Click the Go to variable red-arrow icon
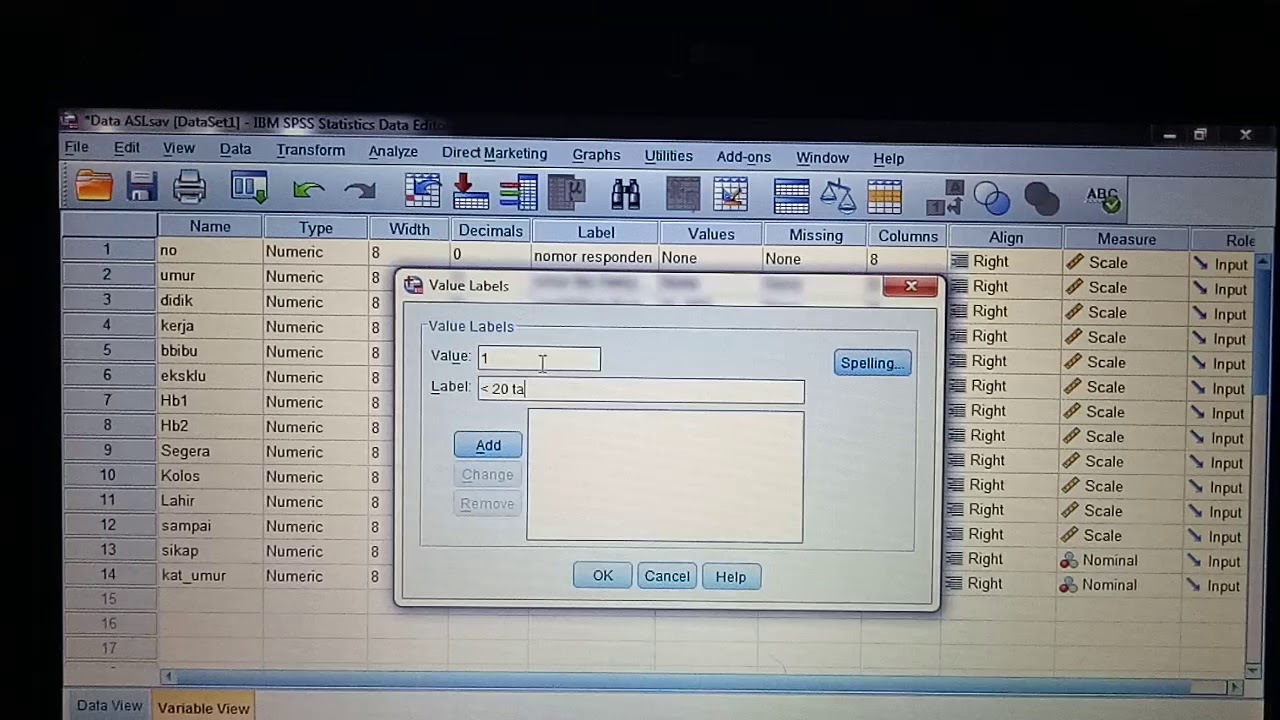The height and width of the screenshot is (720, 1280). tap(470, 192)
